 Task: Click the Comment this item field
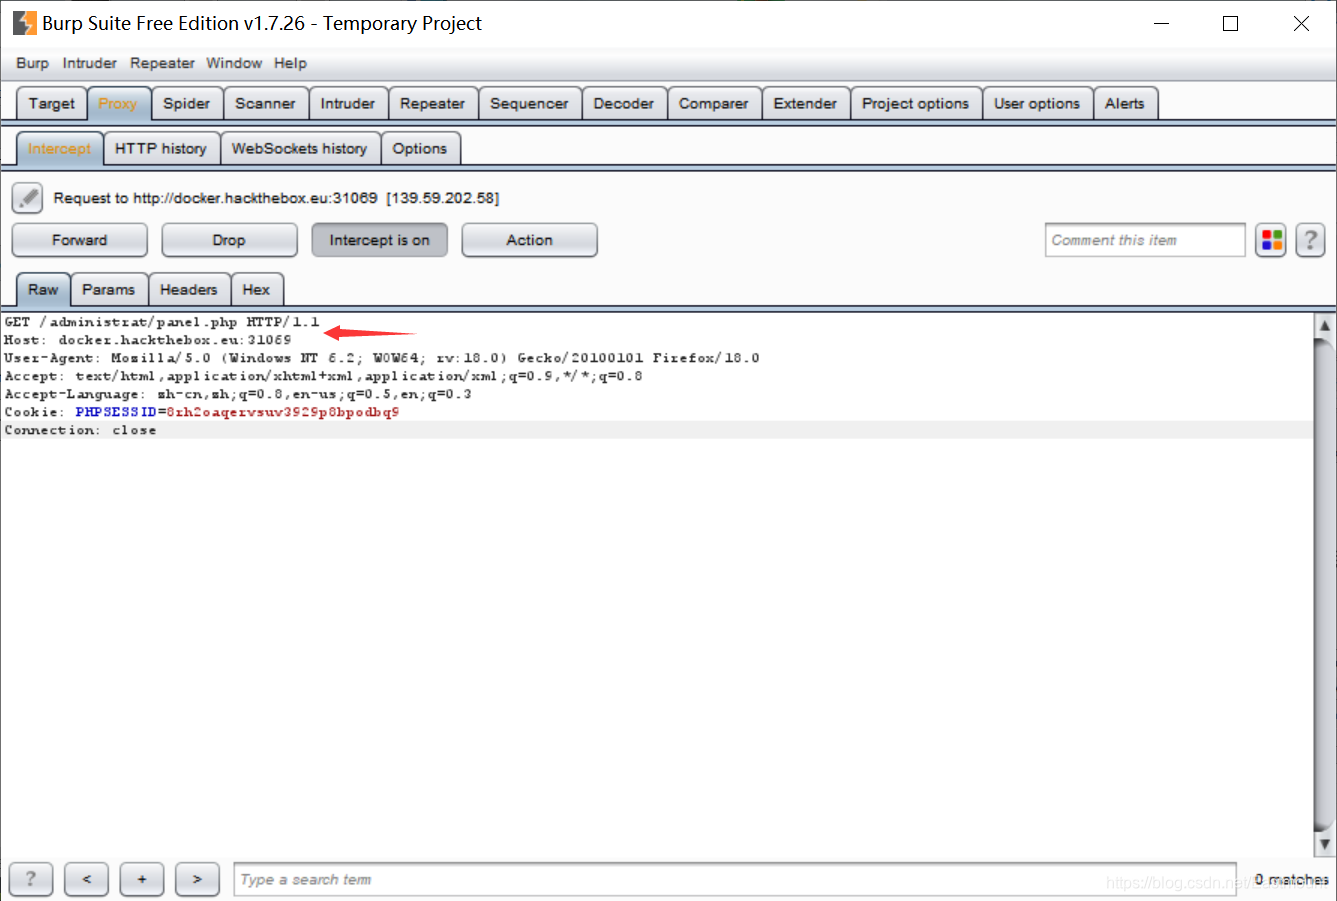click(x=1145, y=240)
